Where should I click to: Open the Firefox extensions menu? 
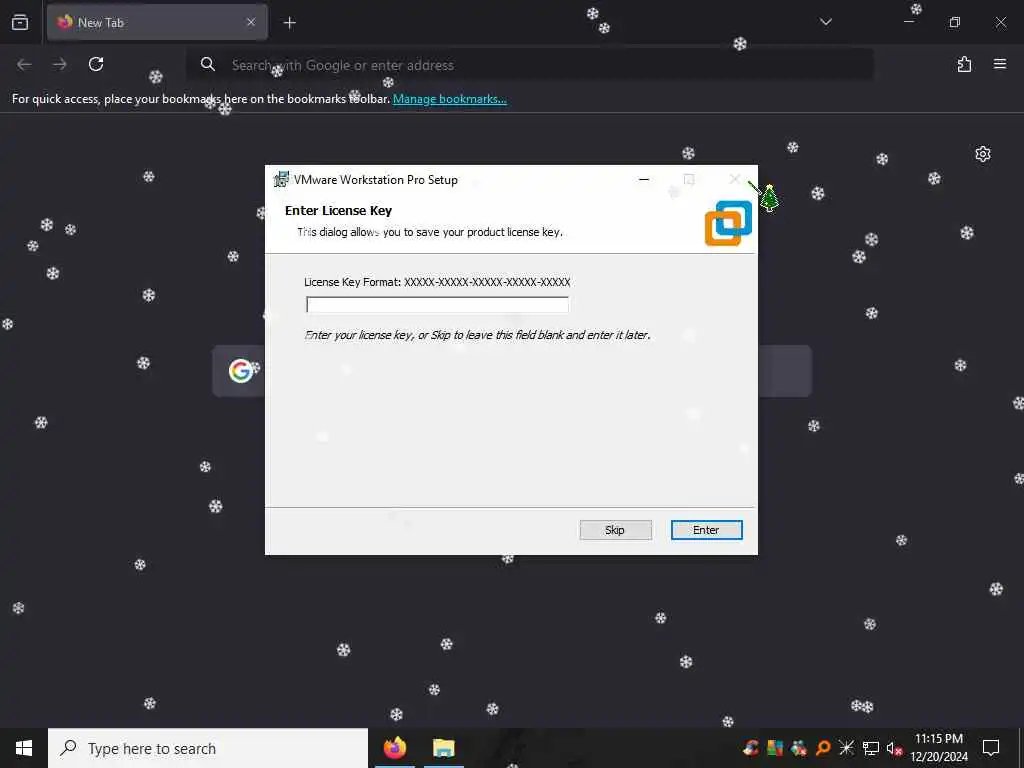coord(964,64)
